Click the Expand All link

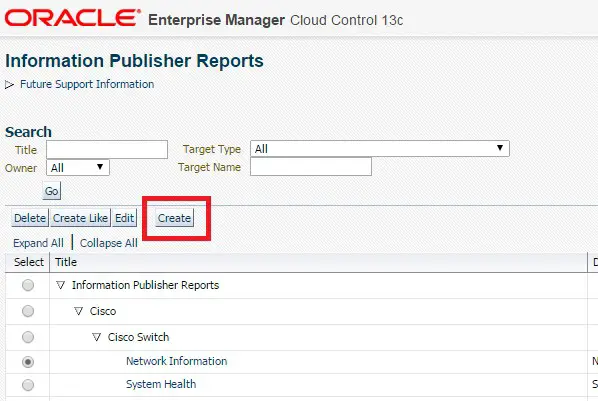[x=38, y=243]
